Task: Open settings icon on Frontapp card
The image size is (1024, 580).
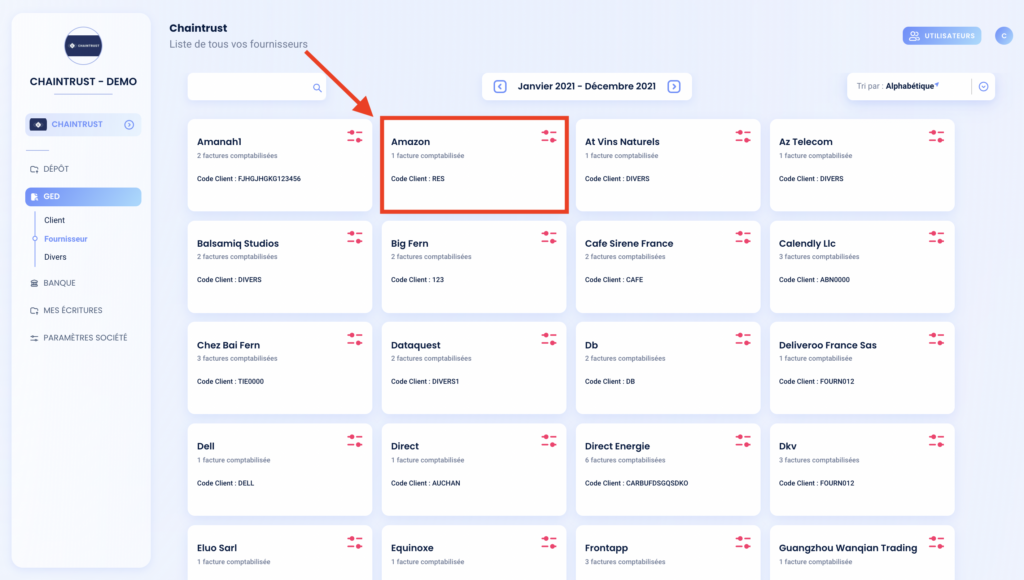Action: 743,543
